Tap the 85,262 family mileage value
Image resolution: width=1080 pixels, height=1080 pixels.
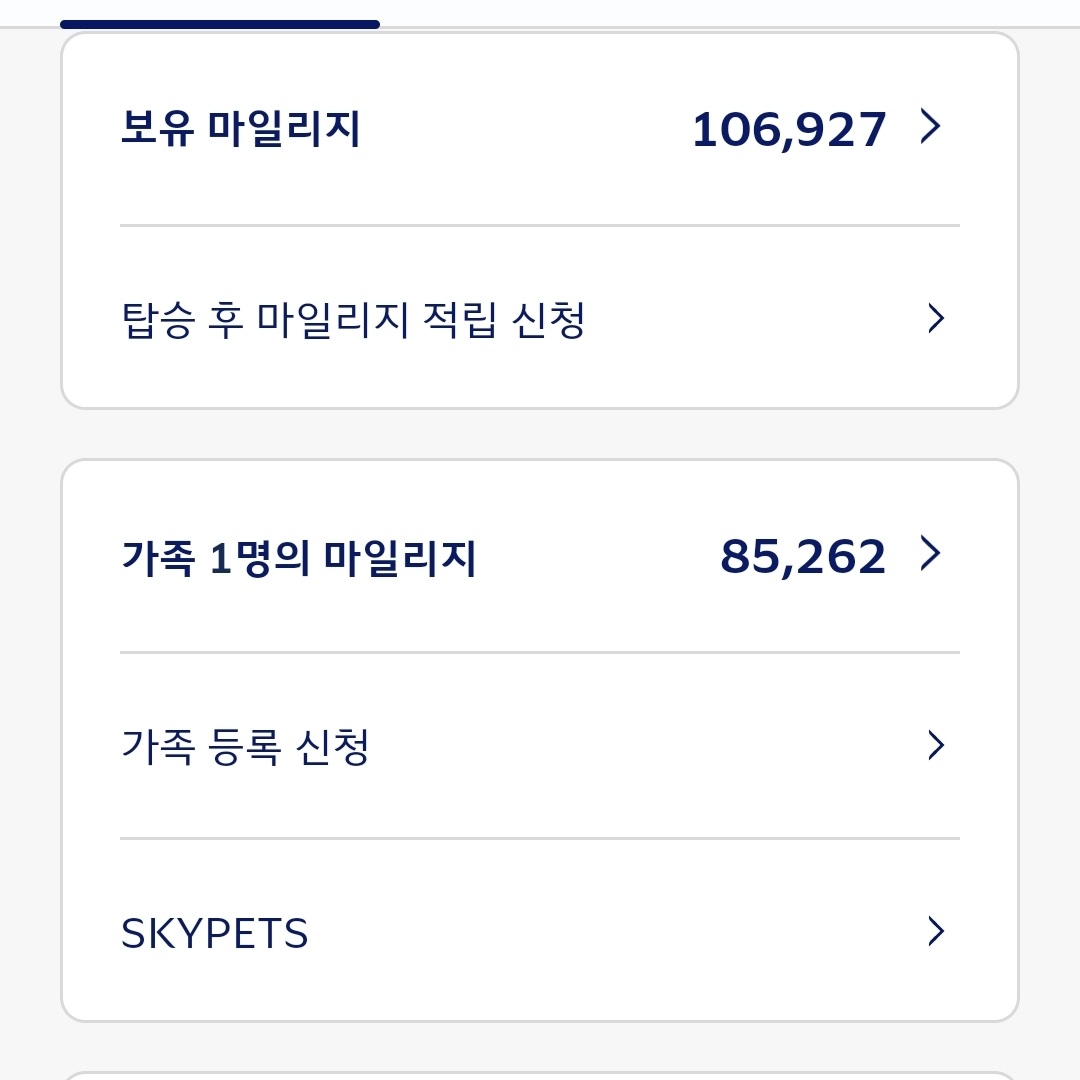pos(803,557)
